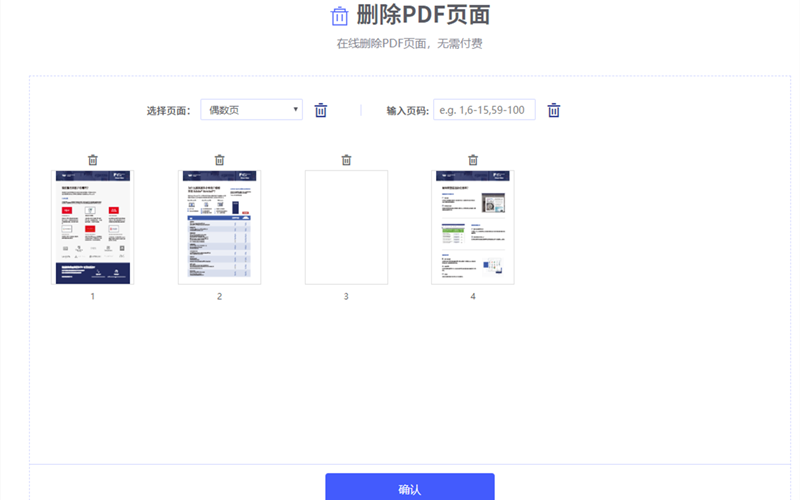The height and width of the screenshot is (500, 800).
Task: Click the trash icon above page 4
Action: tap(473, 160)
